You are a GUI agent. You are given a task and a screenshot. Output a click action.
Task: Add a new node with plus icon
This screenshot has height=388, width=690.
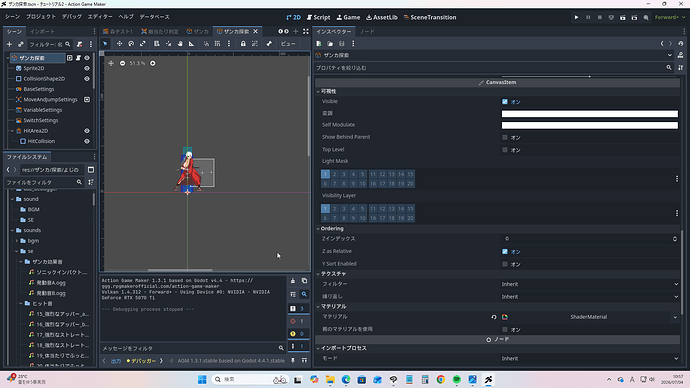[x=9, y=44]
